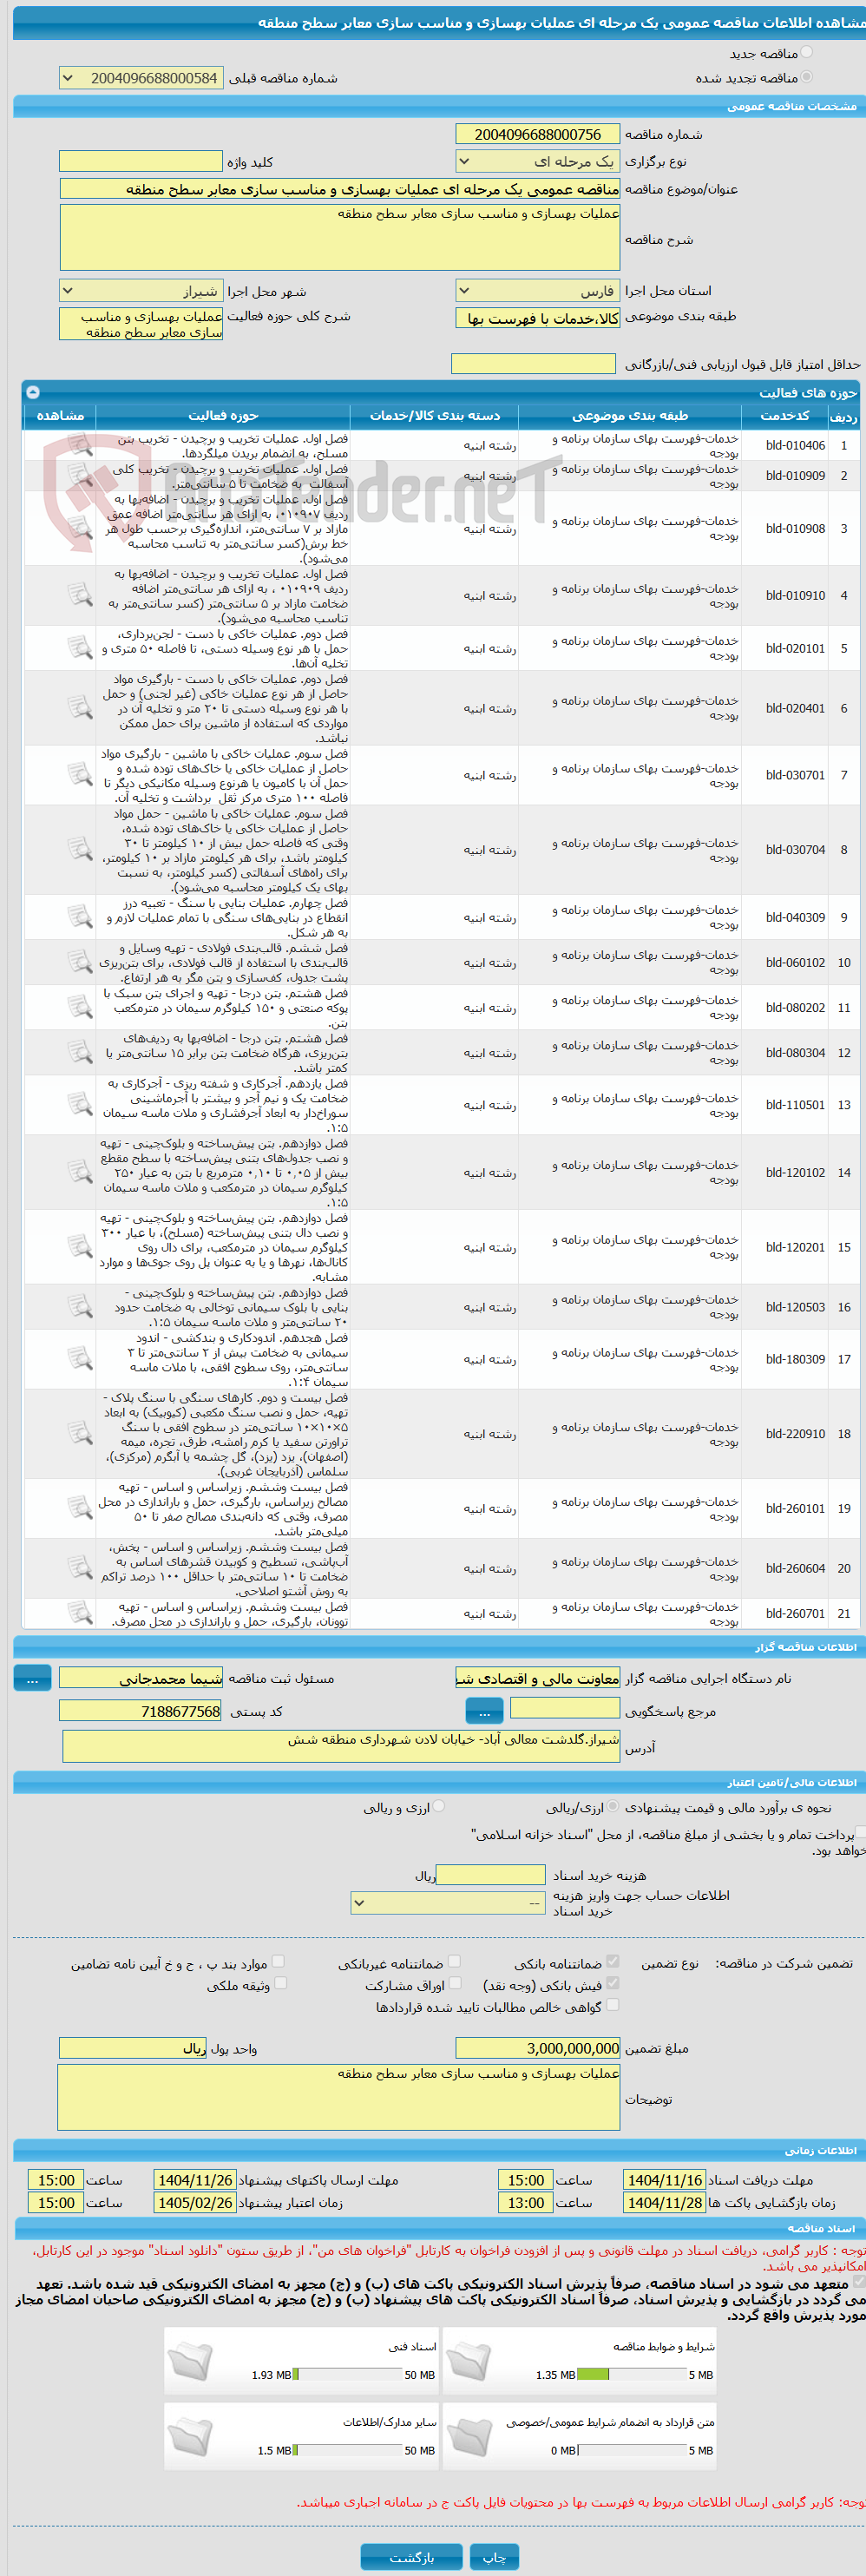Open view icon for row bld-260101

pos(80,1508)
